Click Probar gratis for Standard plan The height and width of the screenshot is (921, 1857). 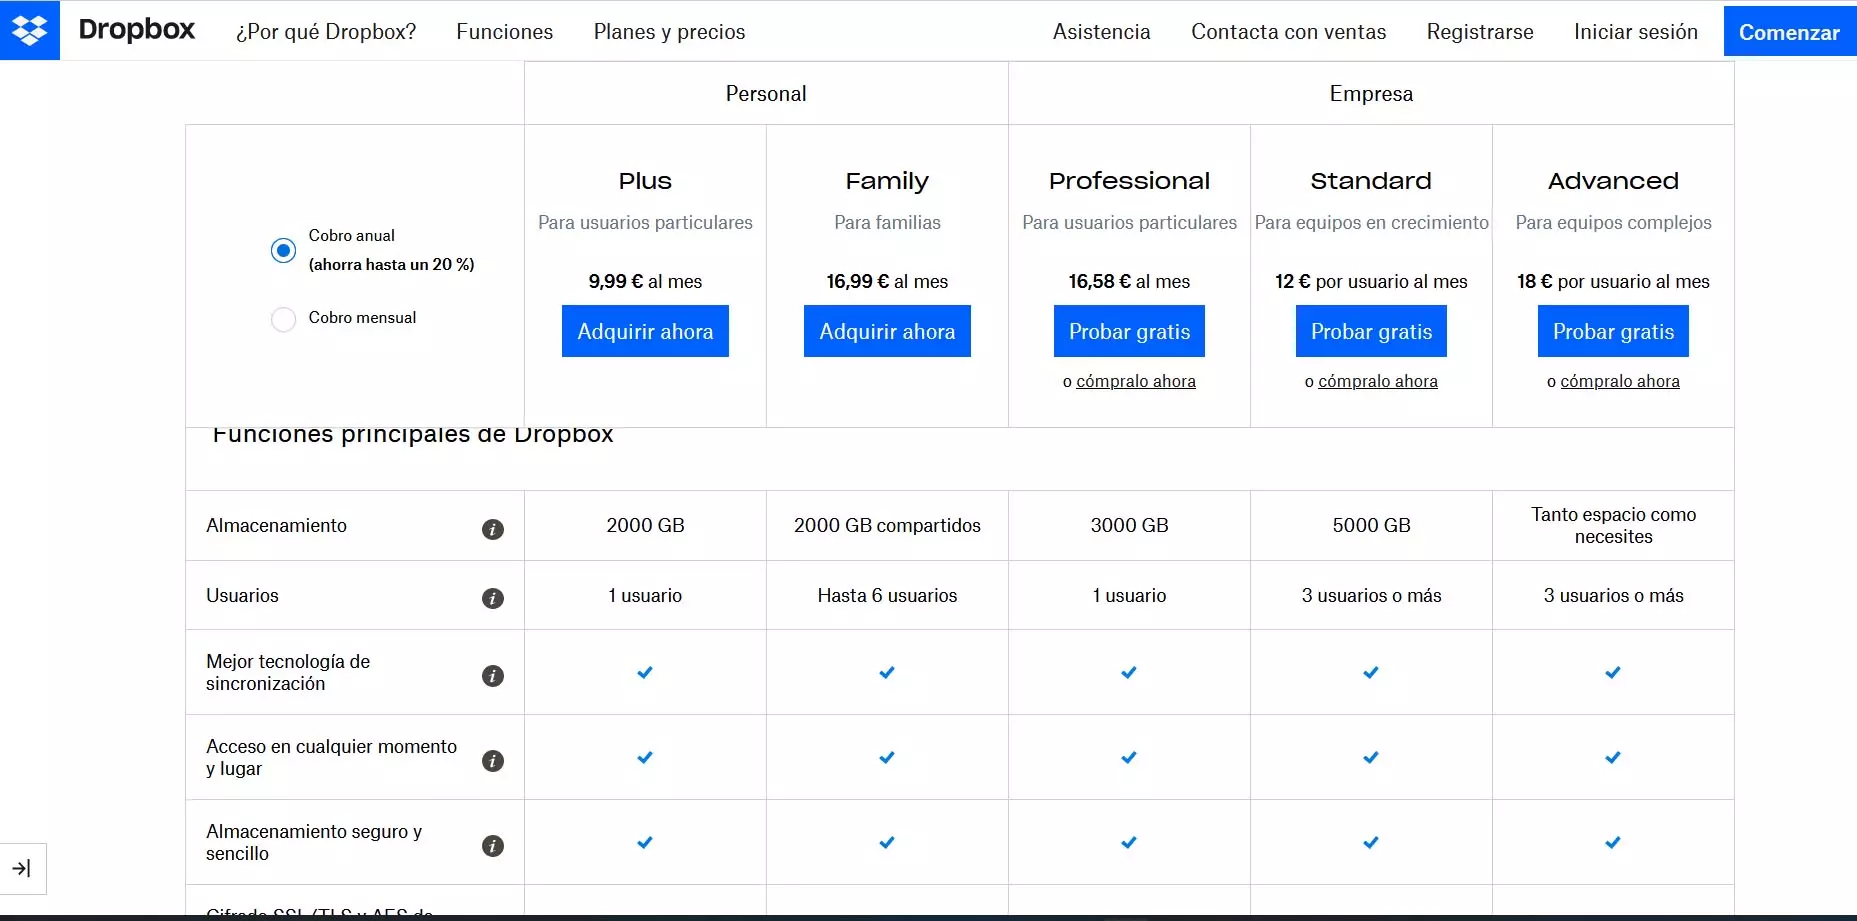[1371, 331]
